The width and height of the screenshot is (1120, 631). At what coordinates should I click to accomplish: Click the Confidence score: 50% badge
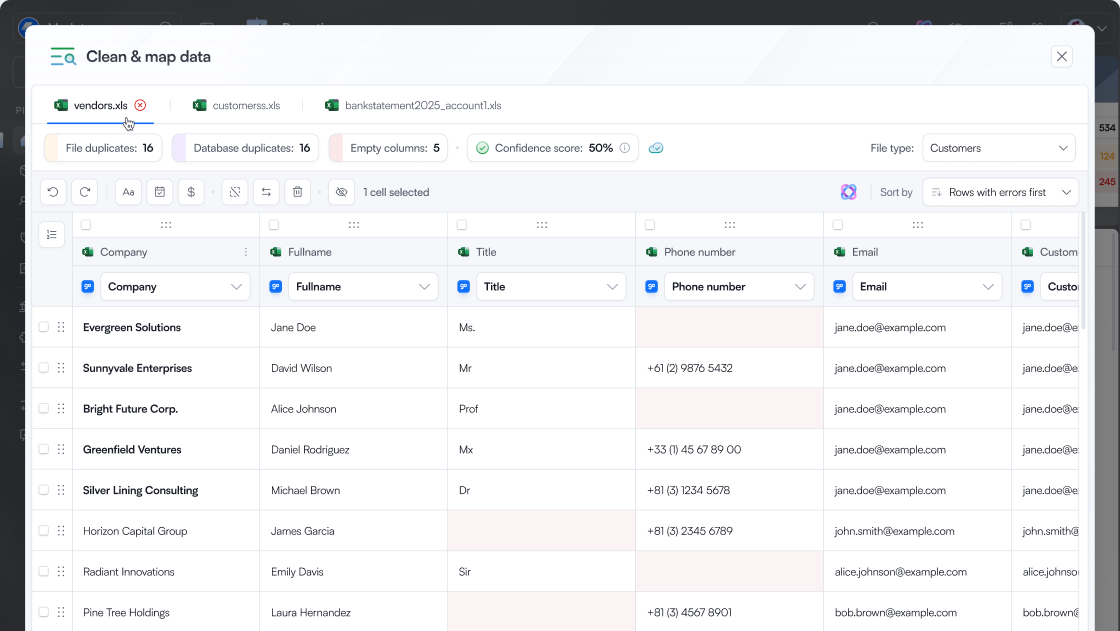(x=552, y=148)
